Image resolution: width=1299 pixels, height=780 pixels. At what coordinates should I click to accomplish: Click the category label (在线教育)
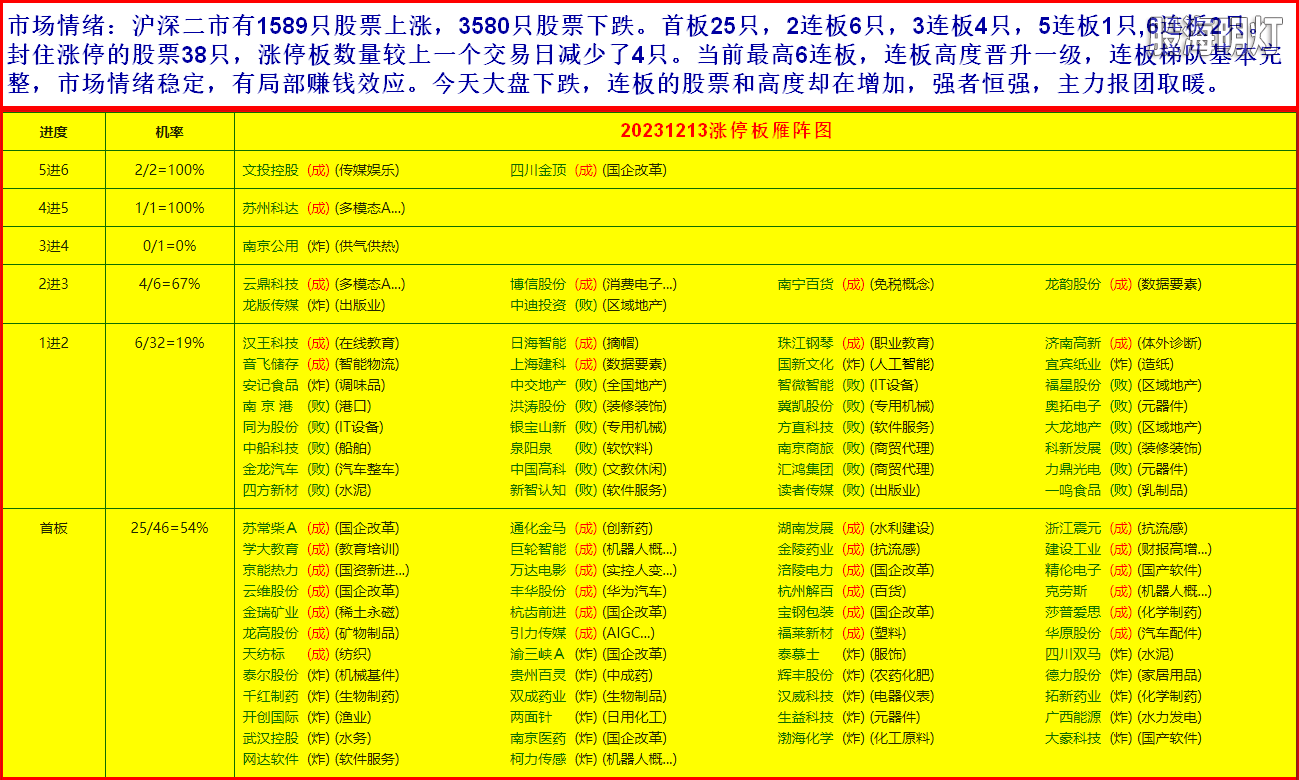point(366,343)
